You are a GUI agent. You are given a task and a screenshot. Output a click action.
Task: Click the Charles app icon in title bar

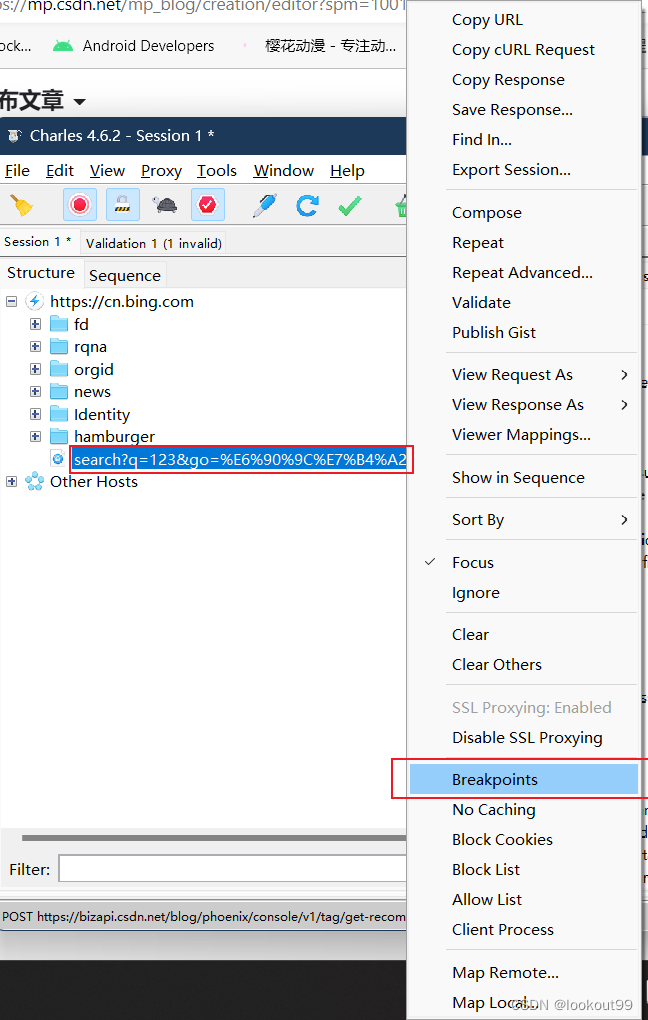coord(14,136)
